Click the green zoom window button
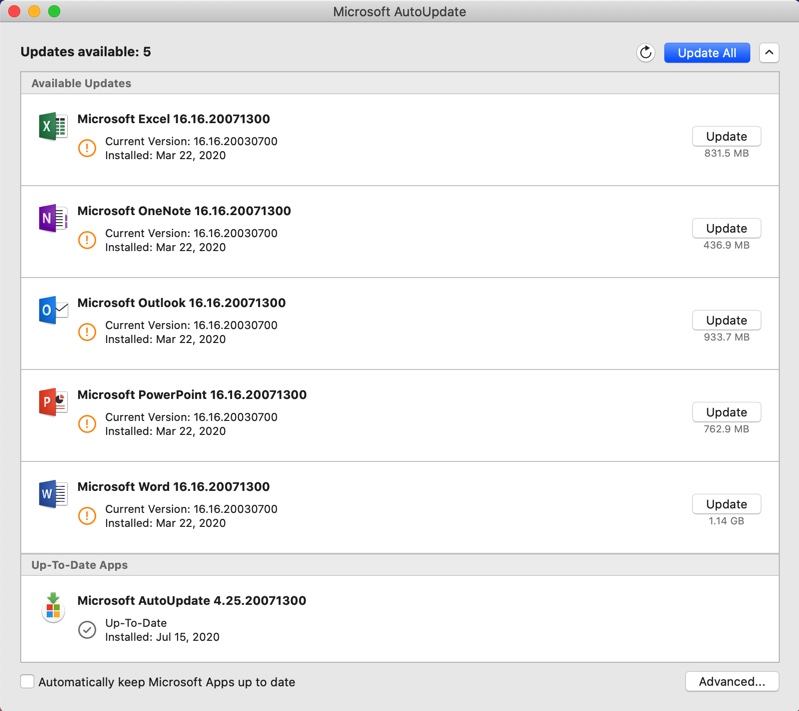The height and width of the screenshot is (711, 799). point(54,11)
